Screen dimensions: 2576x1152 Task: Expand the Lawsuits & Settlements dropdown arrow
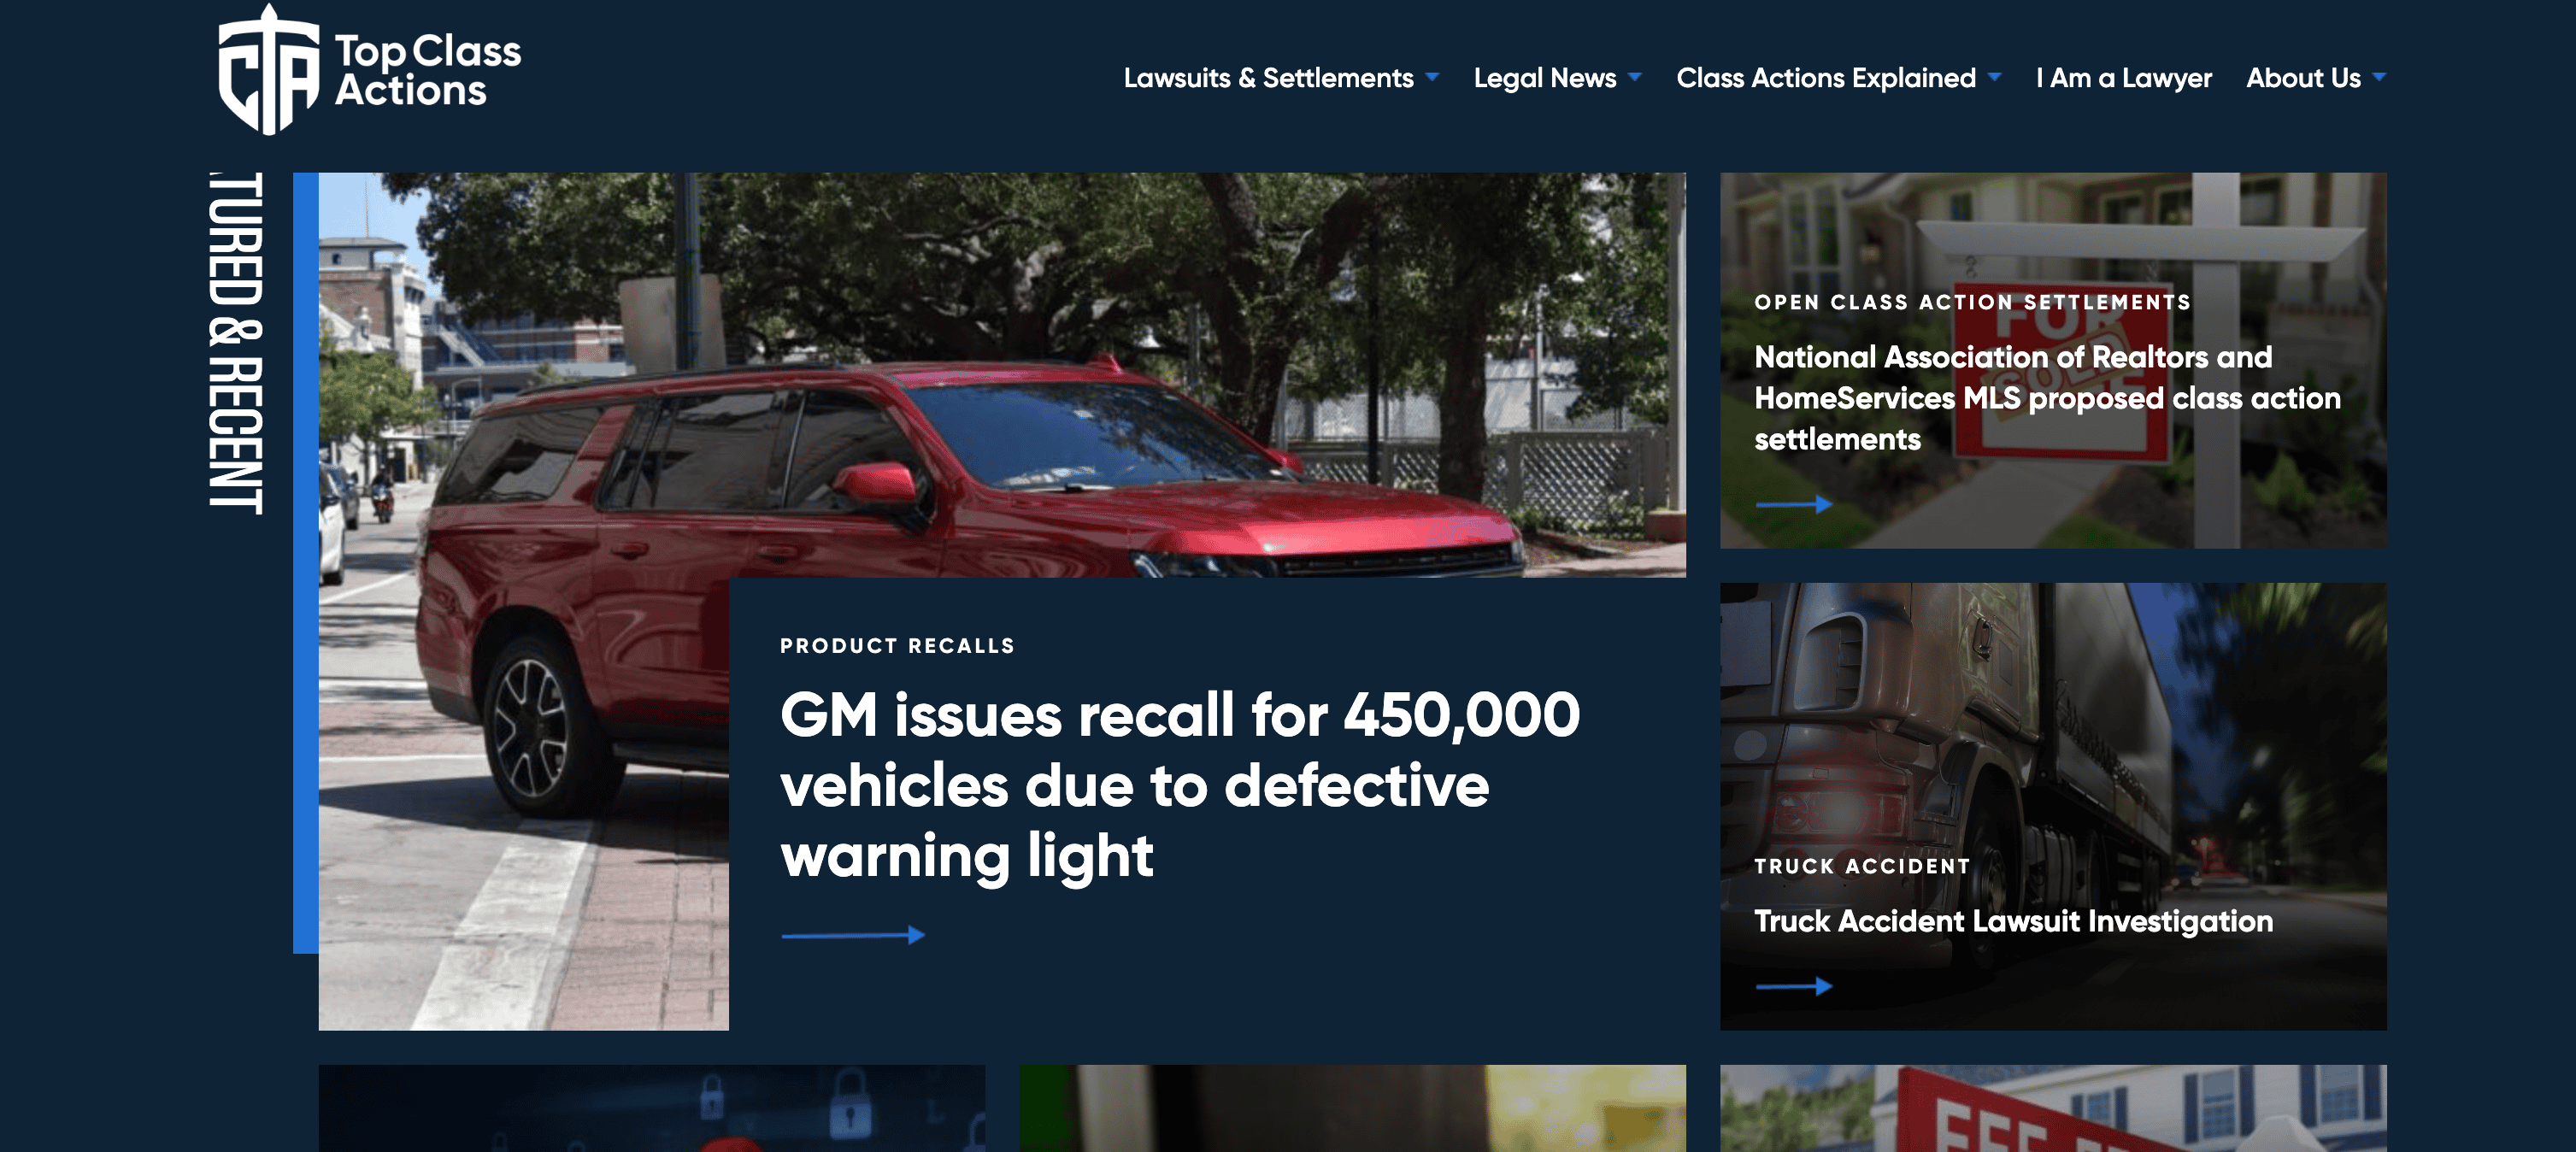[x=1432, y=77]
